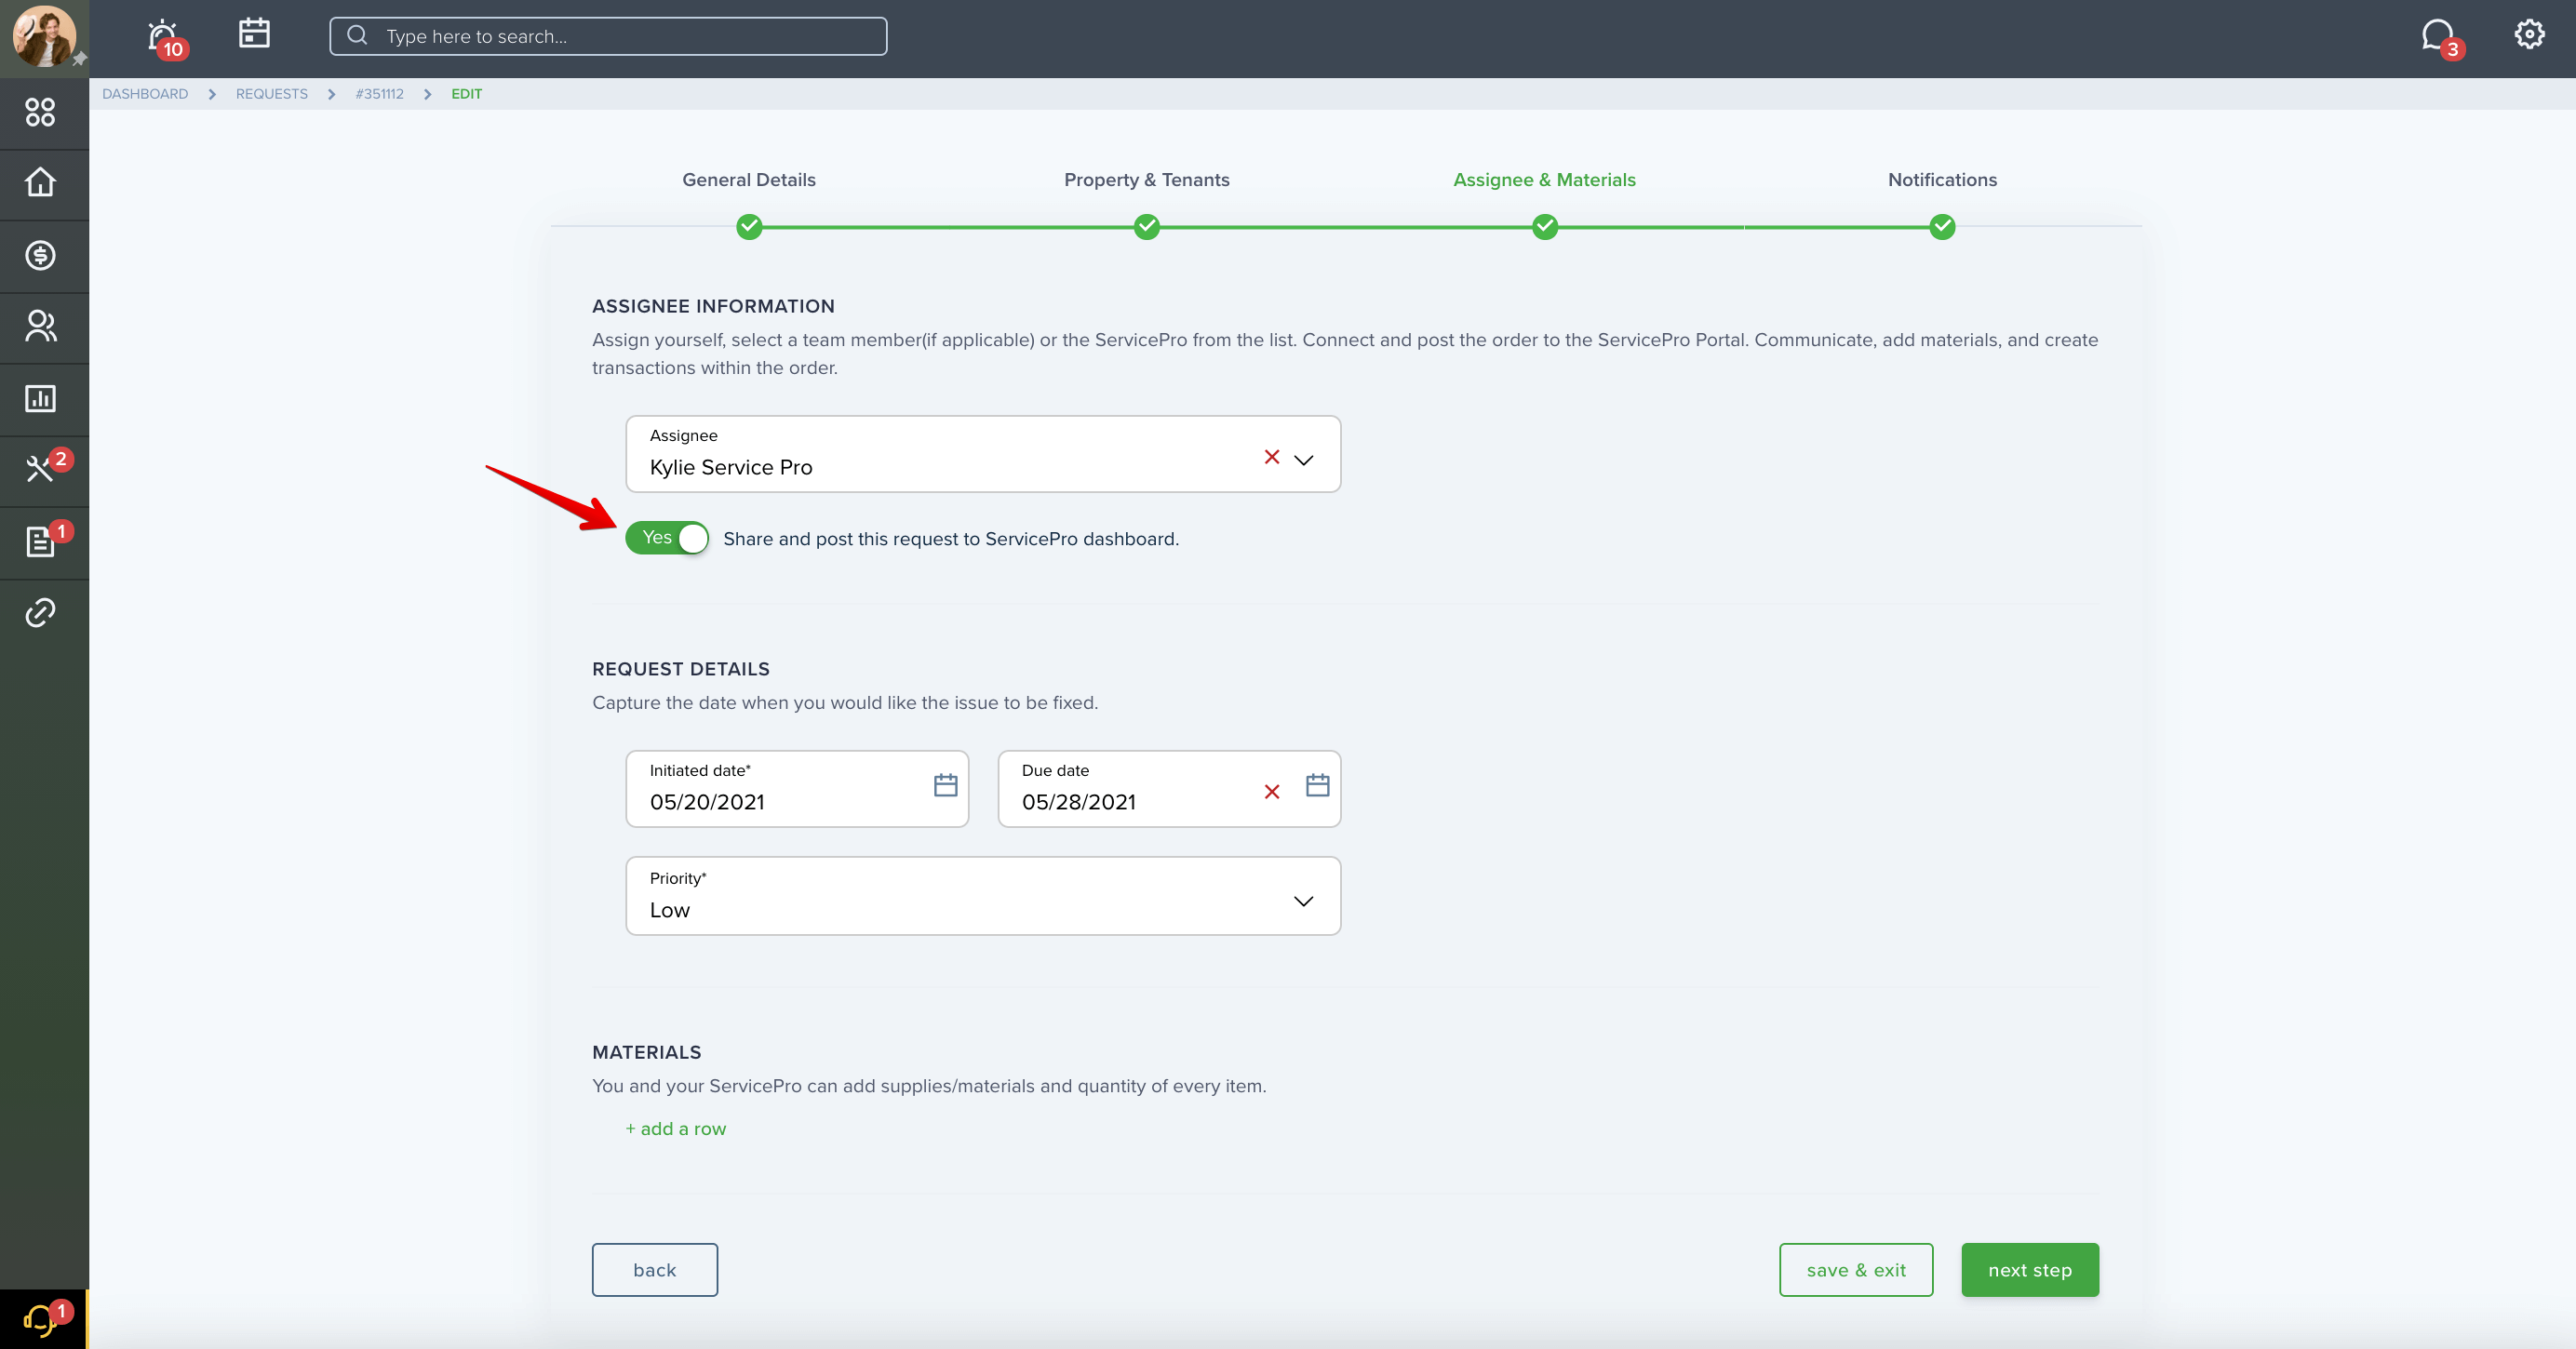Viewport: 2576px width, 1349px height.
Task: Open the settings gear icon
Action: point(2529,34)
